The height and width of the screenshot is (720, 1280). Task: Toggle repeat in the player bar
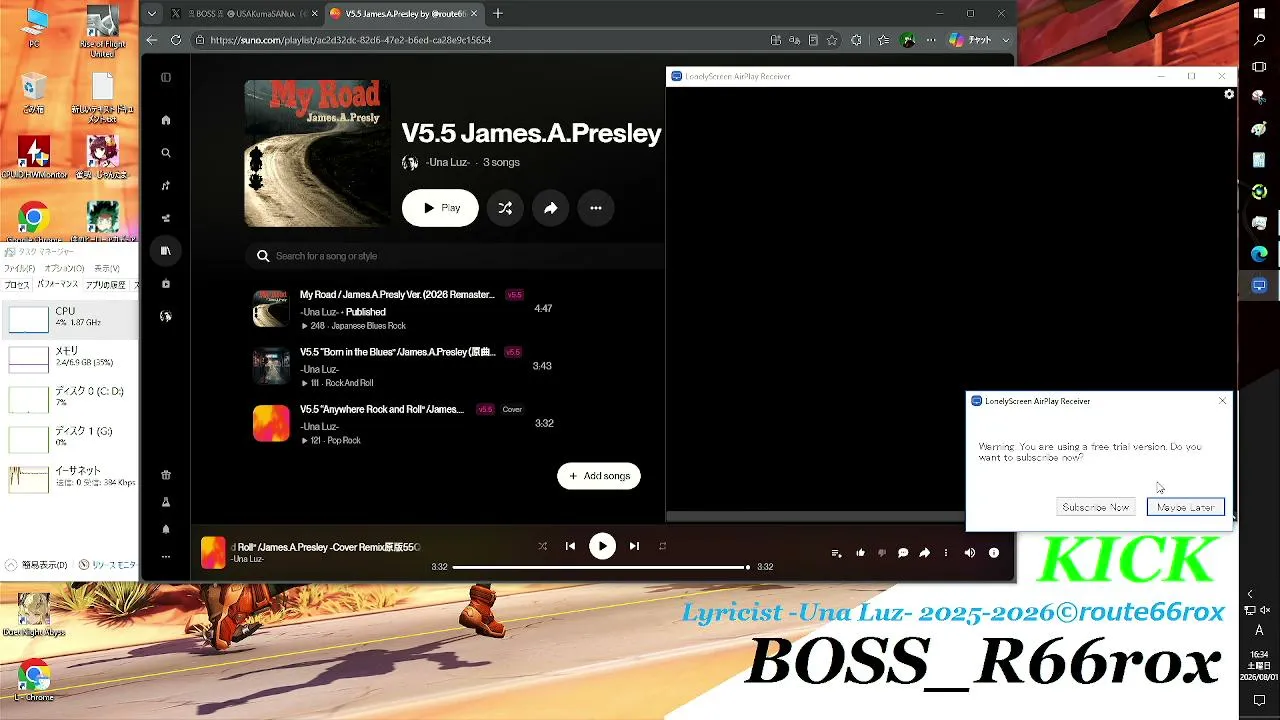pos(662,546)
